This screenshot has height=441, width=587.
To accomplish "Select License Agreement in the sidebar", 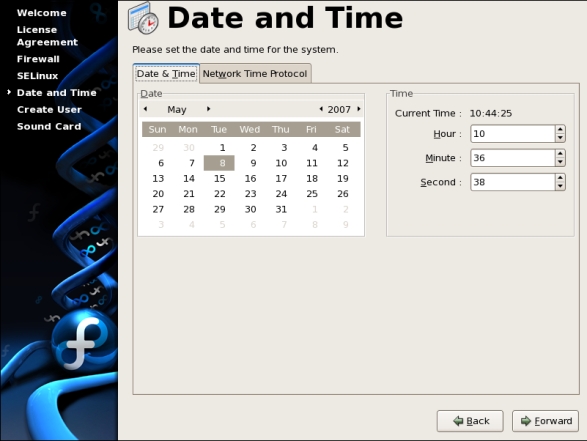I will click(x=47, y=36).
